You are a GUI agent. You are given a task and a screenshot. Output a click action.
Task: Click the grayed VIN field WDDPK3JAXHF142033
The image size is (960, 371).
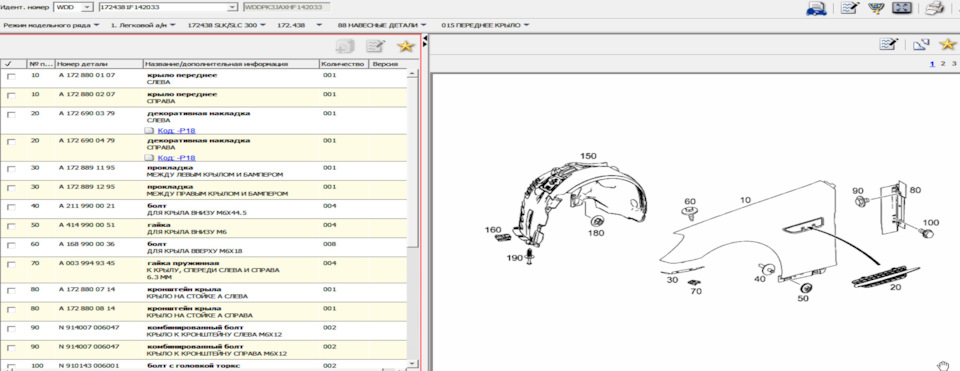tap(287, 7)
